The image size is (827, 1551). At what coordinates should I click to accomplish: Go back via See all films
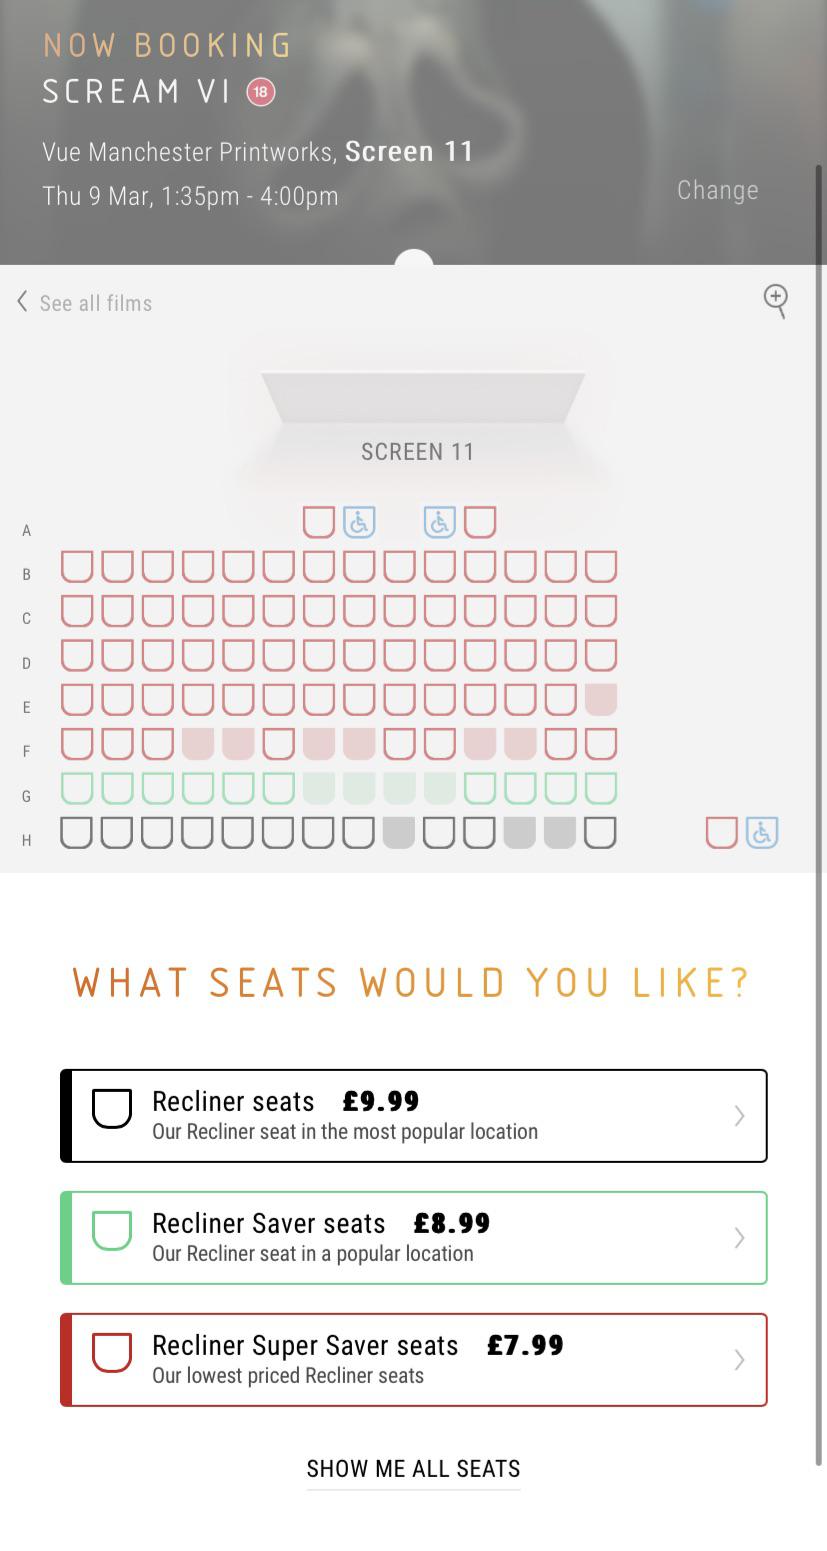point(95,302)
